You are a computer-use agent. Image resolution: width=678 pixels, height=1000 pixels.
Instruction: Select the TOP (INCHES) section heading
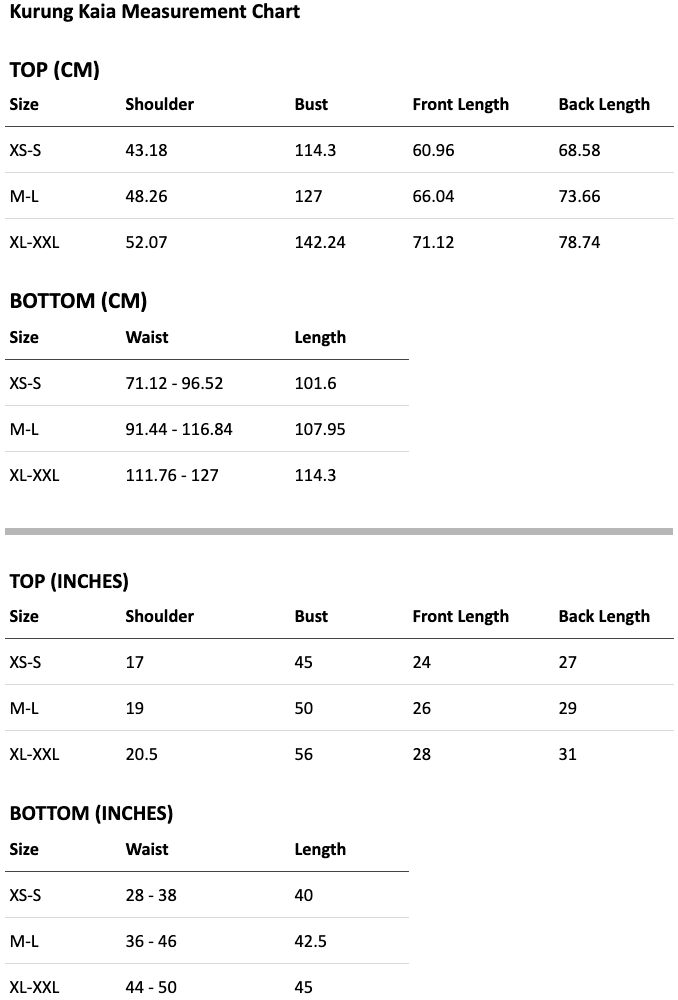tap(69, 582)
